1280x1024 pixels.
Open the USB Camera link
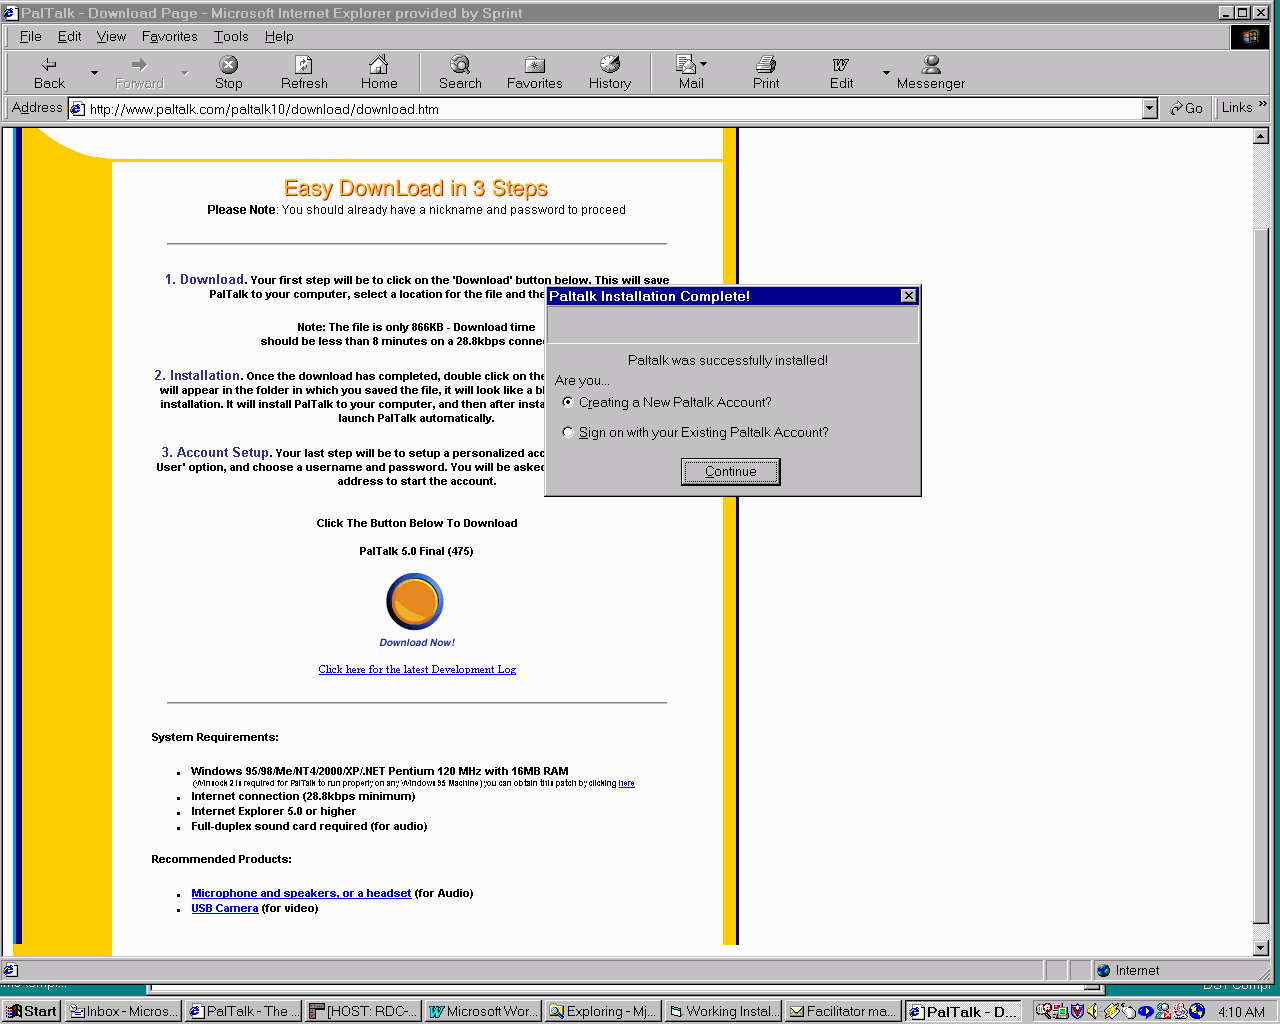224,908
